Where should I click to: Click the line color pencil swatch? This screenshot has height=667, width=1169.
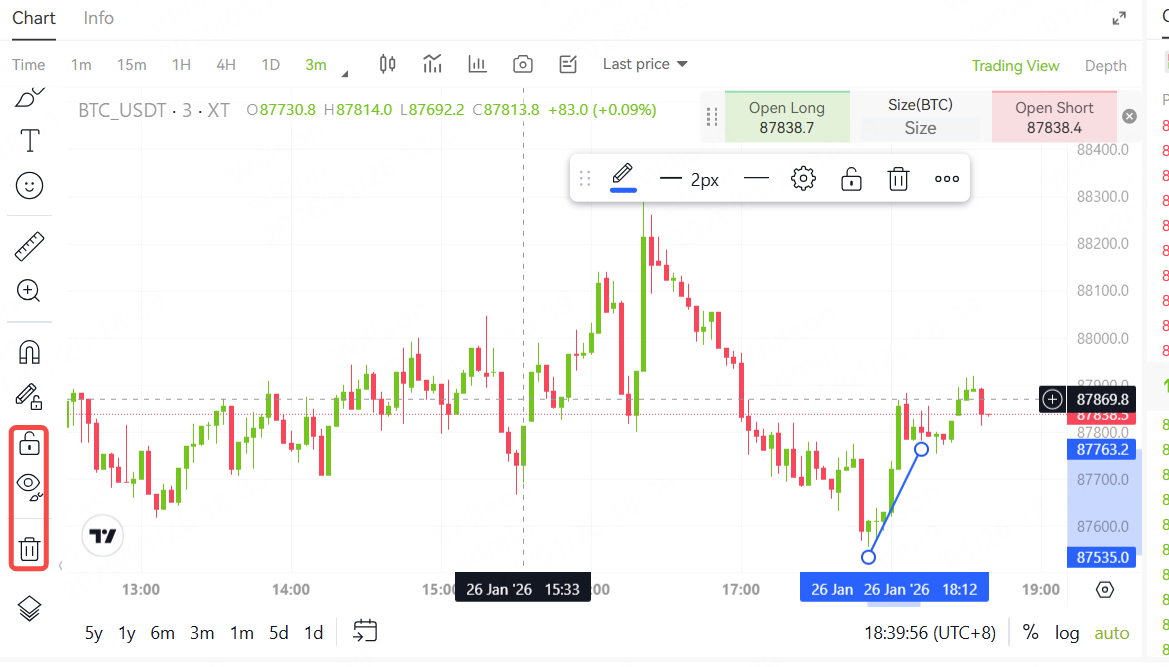tap(623, 177)
